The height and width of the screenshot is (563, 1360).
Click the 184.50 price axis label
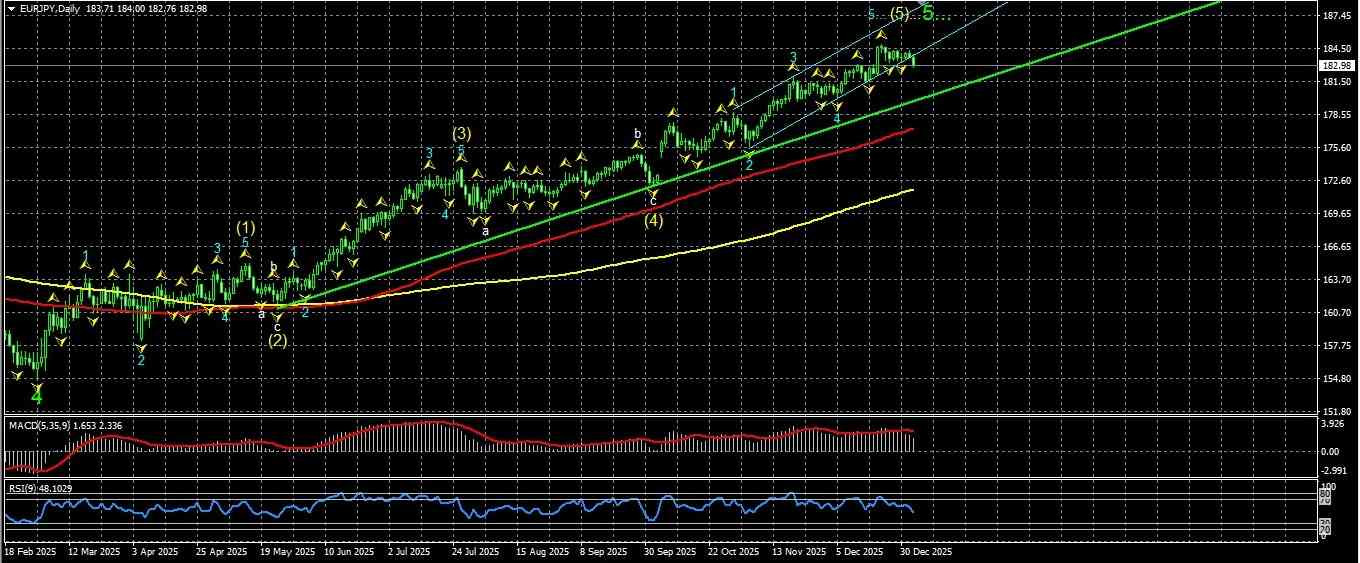coord(1337,49)
